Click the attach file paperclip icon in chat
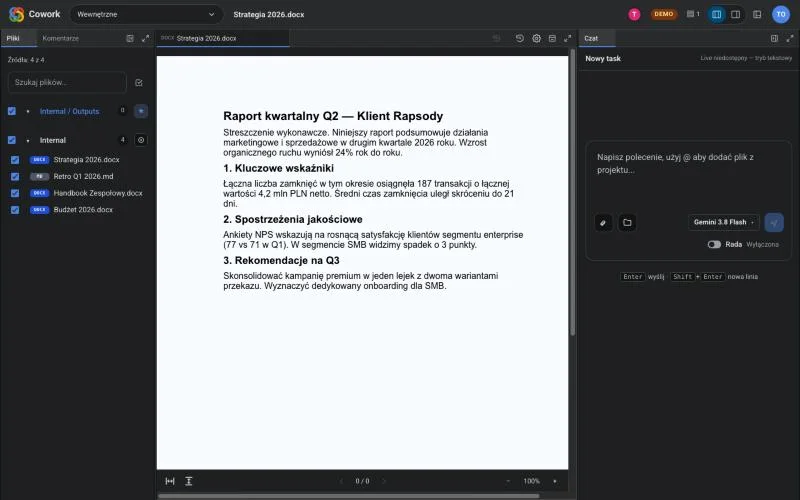Viewport: 800px width, 500px height. 603,222
